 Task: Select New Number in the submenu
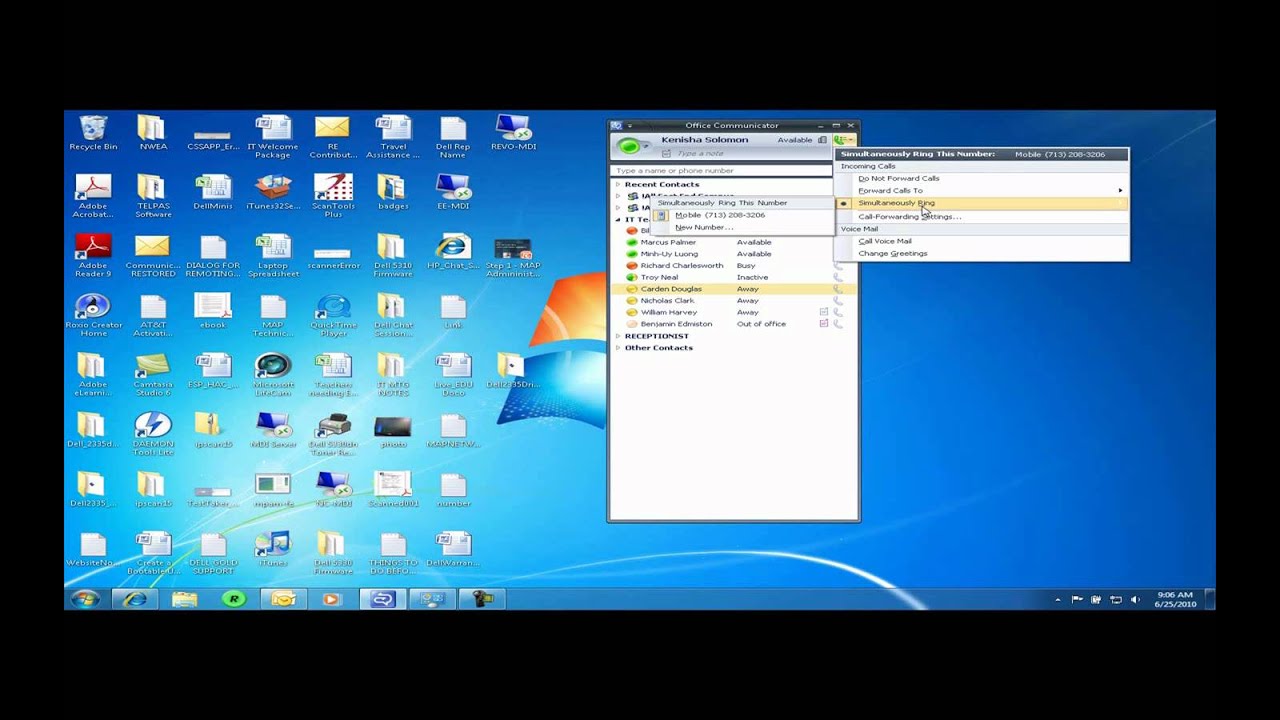click(704, 227)
